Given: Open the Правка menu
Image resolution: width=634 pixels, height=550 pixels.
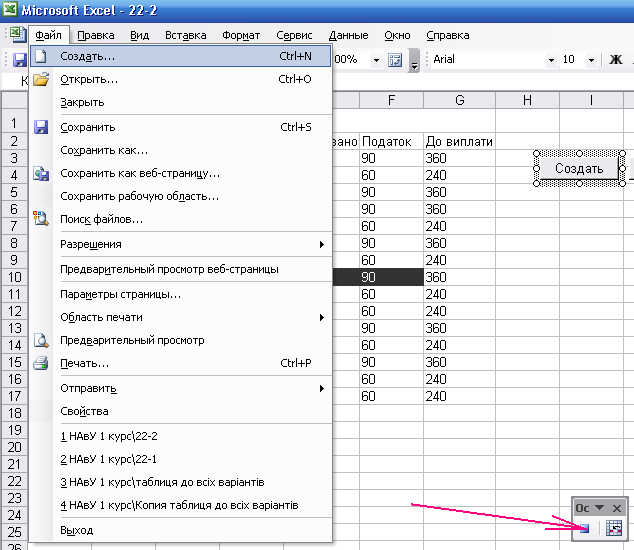Looking at the screenshot, I should coord(96,35).
